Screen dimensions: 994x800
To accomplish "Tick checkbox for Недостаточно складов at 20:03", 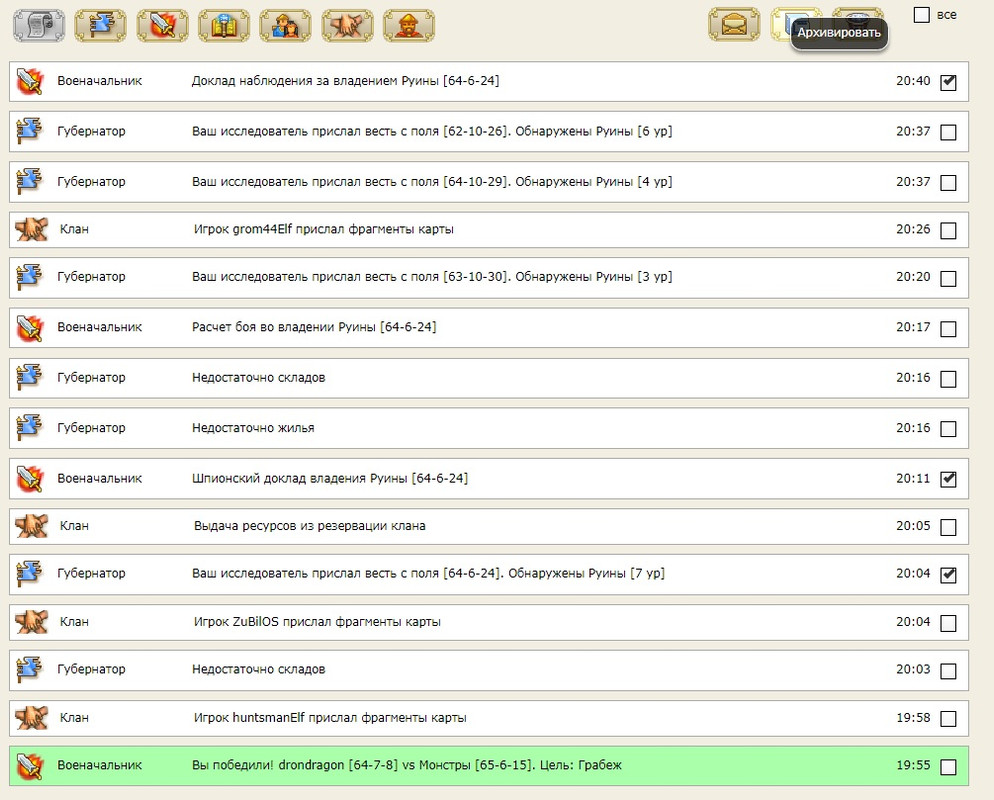I will [x=948, y=671].
